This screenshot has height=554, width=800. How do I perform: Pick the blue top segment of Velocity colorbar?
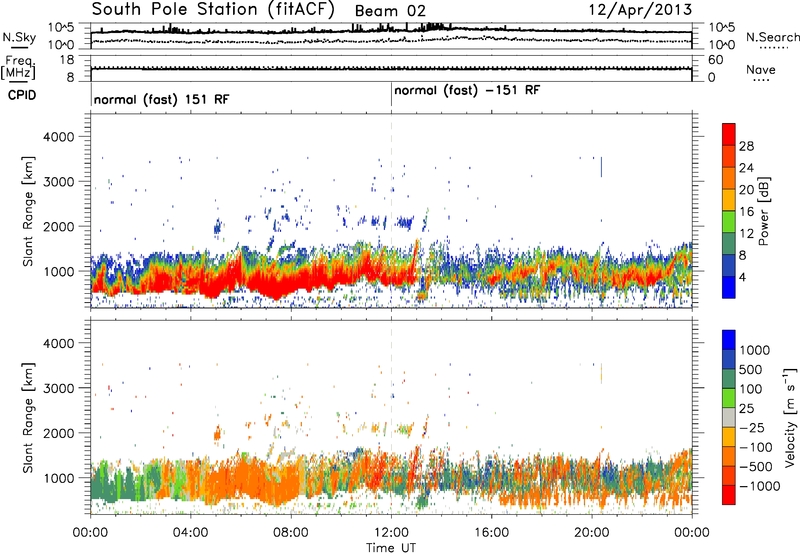(729, 340)
